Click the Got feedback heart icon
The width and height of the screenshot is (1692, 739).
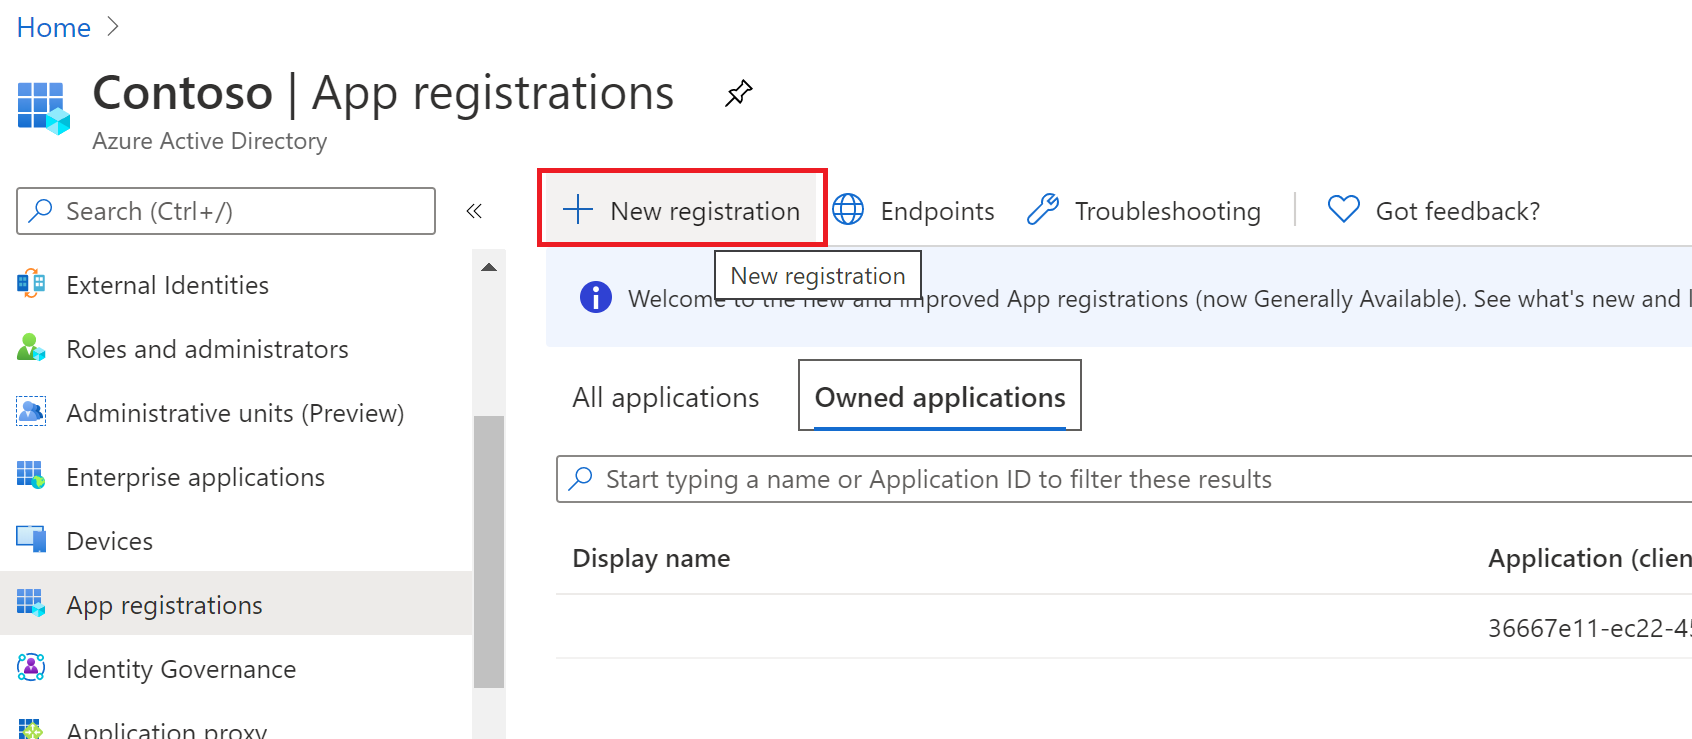1343,210
